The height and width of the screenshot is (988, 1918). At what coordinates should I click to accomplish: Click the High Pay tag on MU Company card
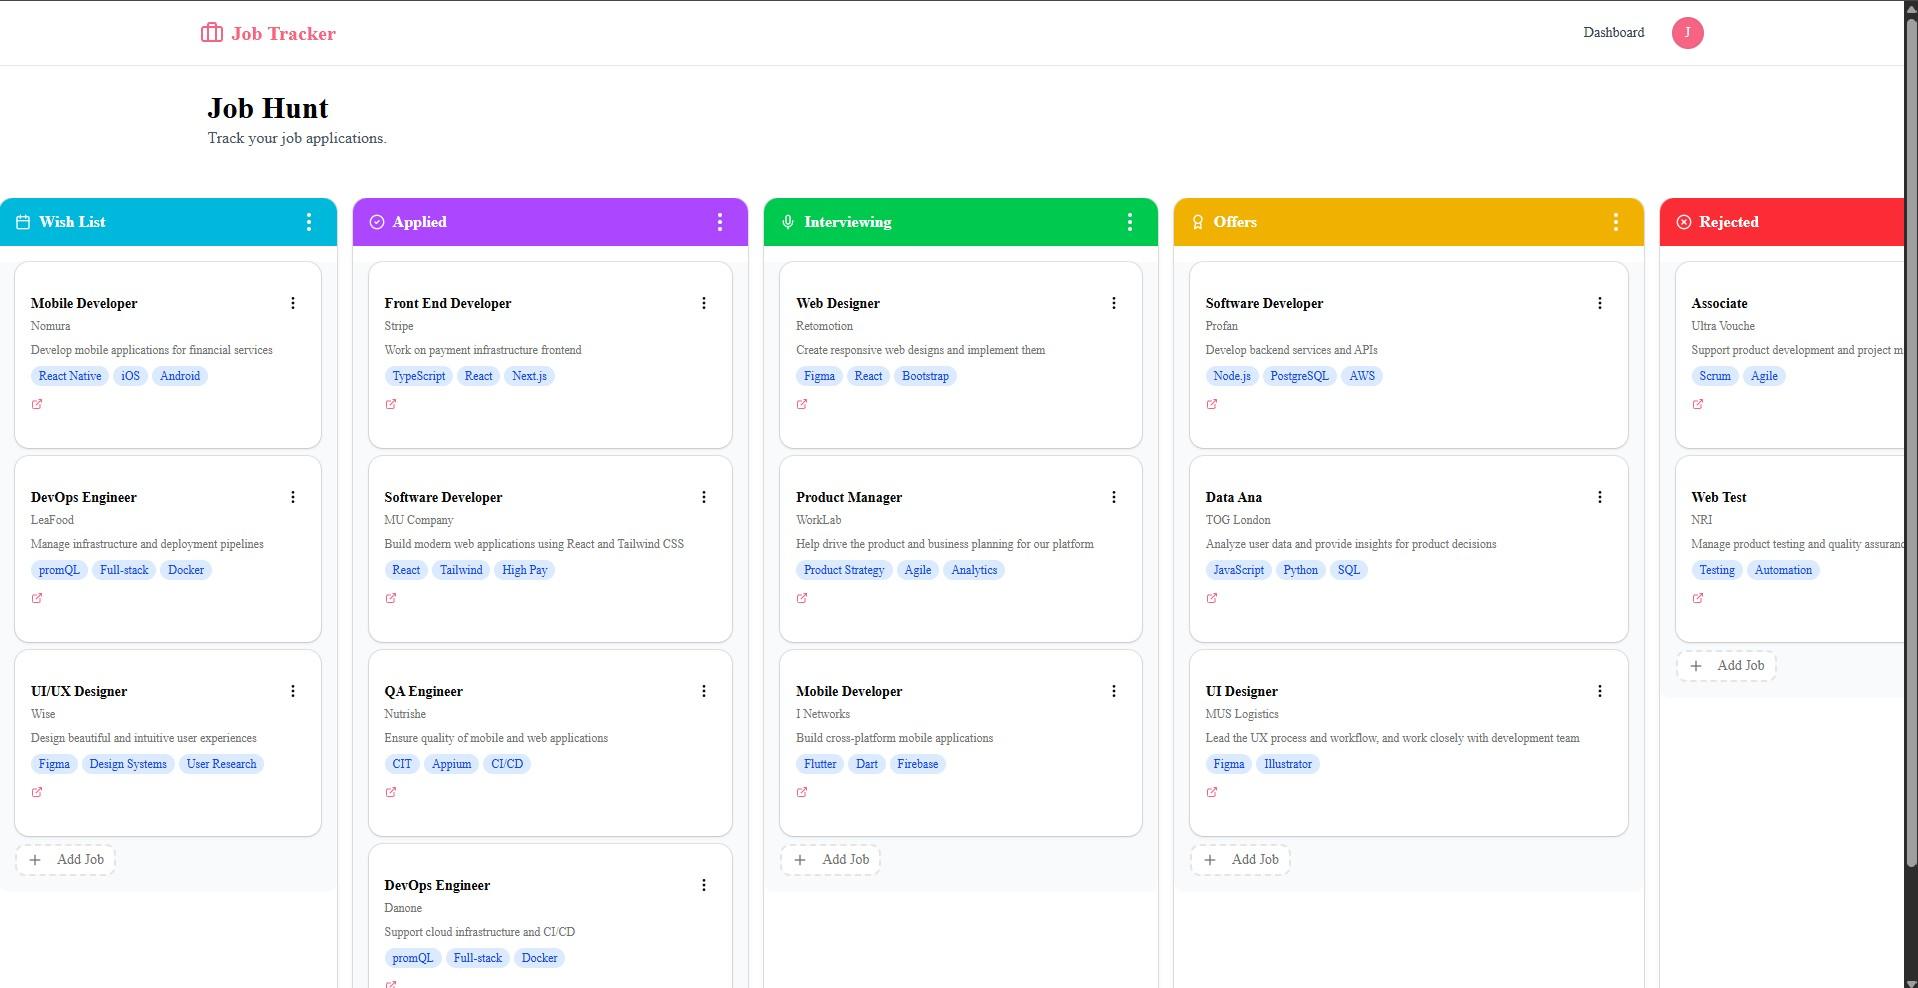(525, 570)
